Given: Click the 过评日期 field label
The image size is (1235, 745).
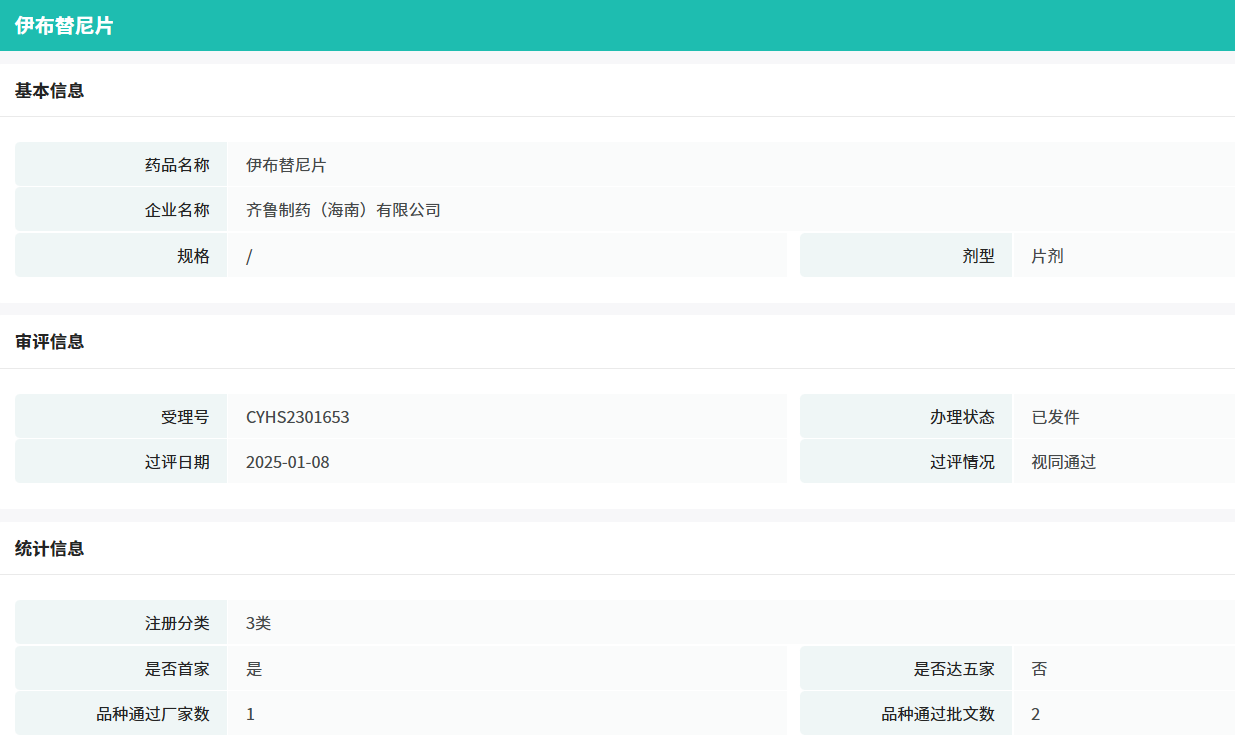Looking at the screenshot, I should [177, 462].
